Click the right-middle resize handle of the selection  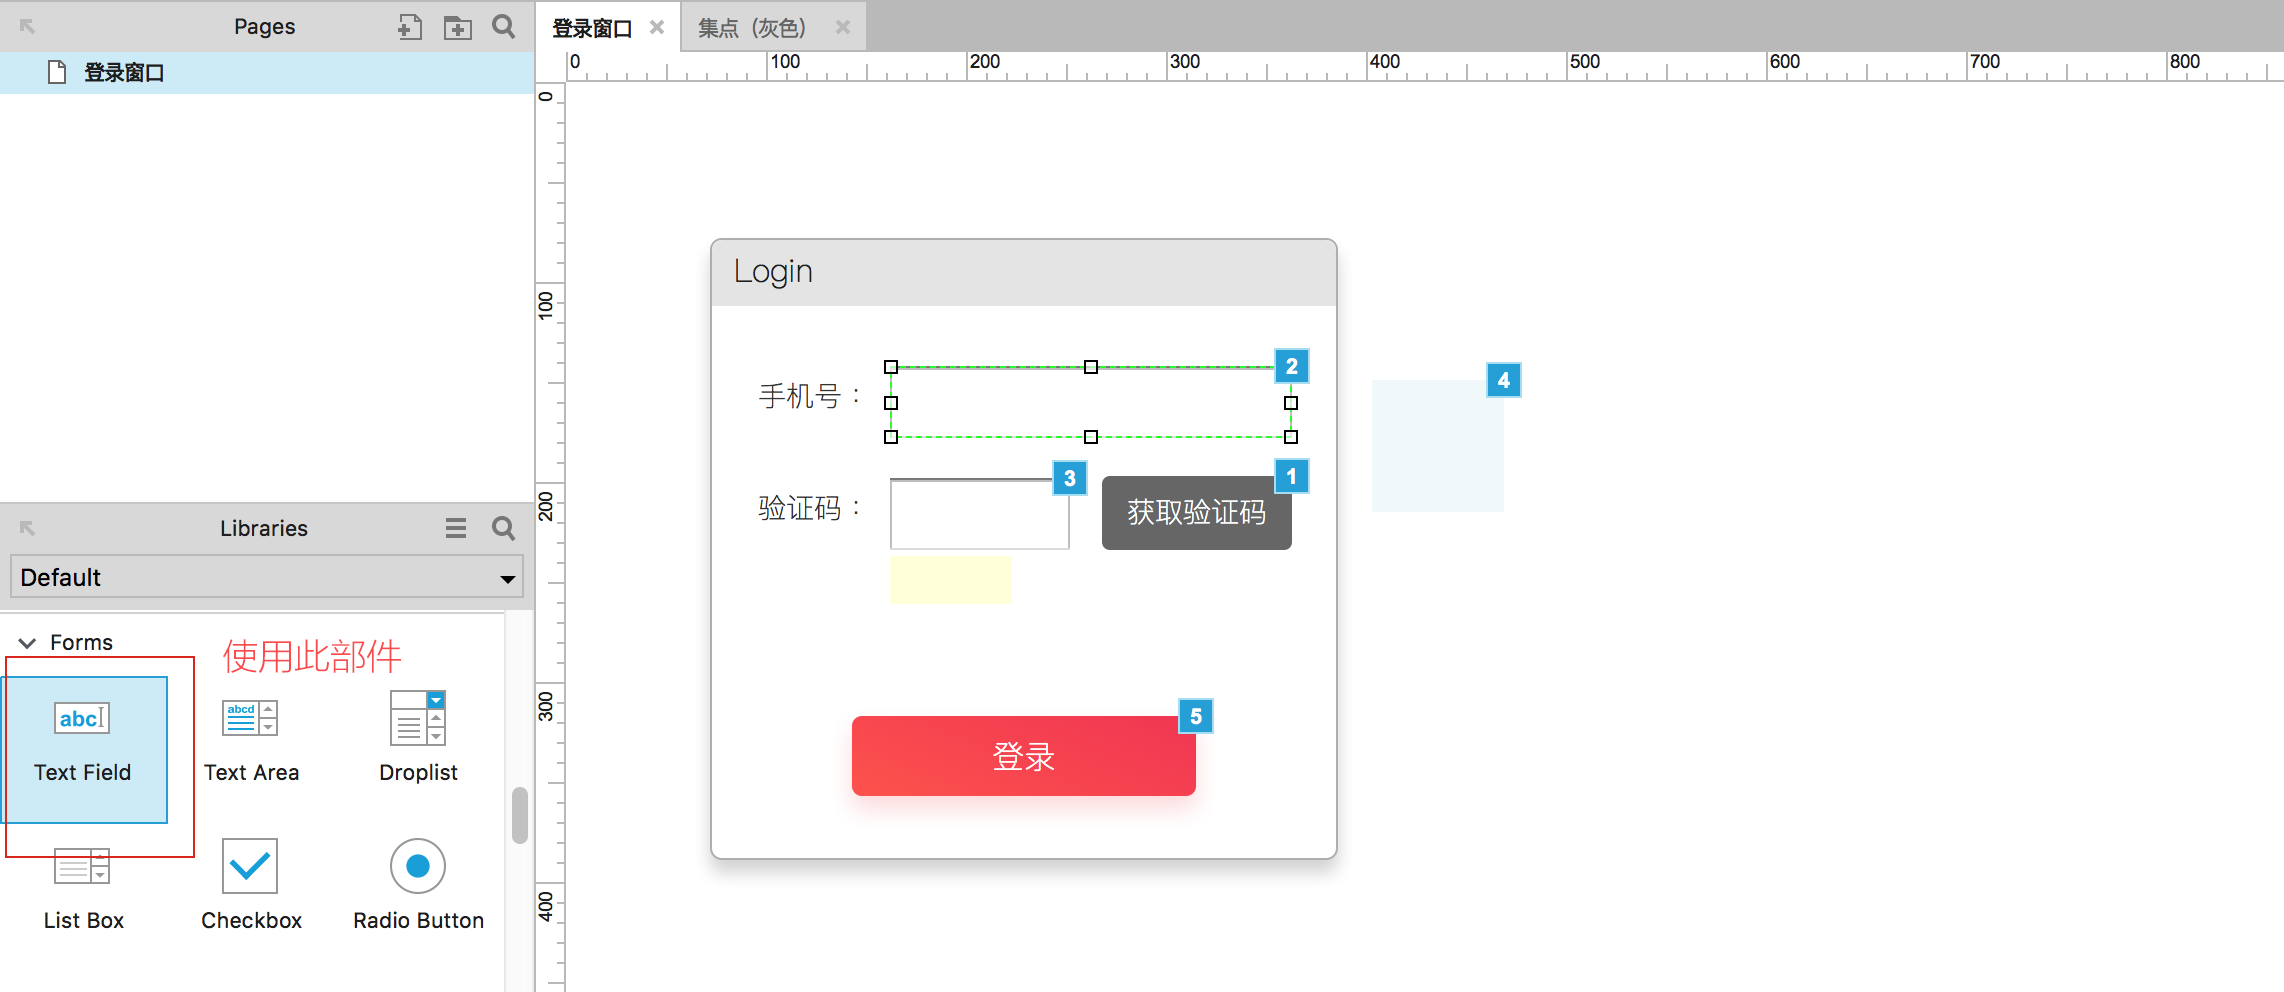1291,403
